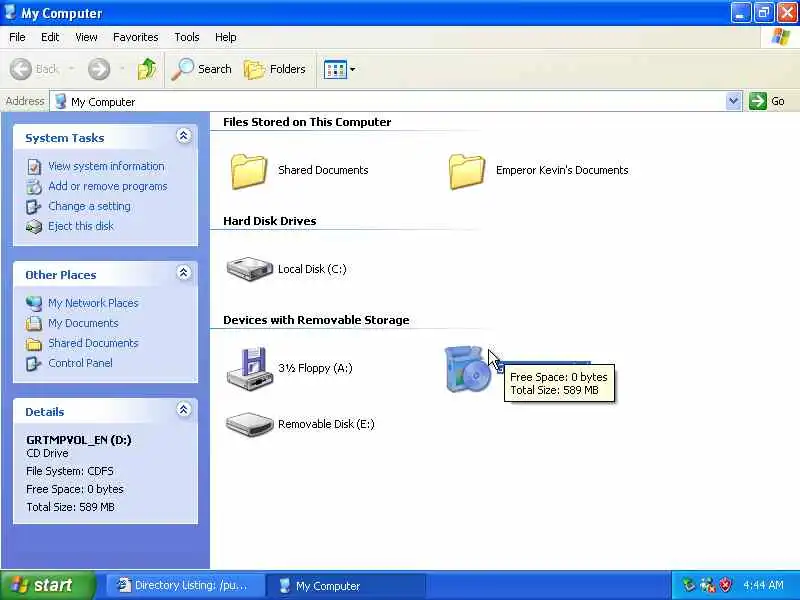
Task: Toggle the Folders pane
Action: [275, 69]
